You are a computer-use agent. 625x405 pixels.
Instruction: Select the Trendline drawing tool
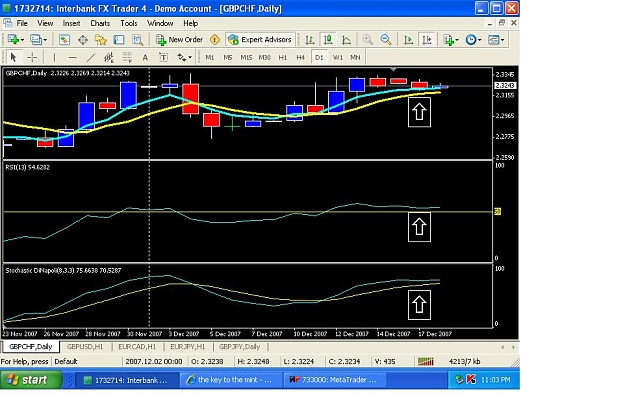point(91,57)
